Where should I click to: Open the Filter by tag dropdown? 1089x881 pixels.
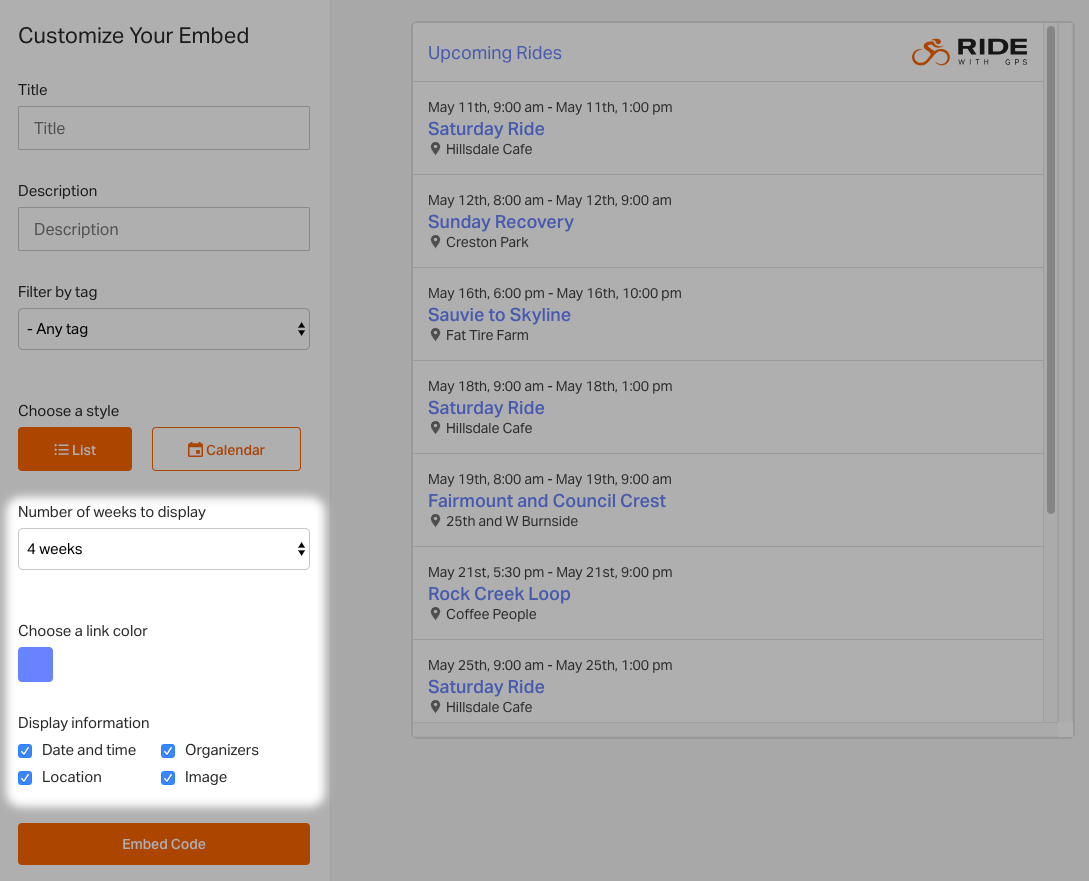pos(164,329)
